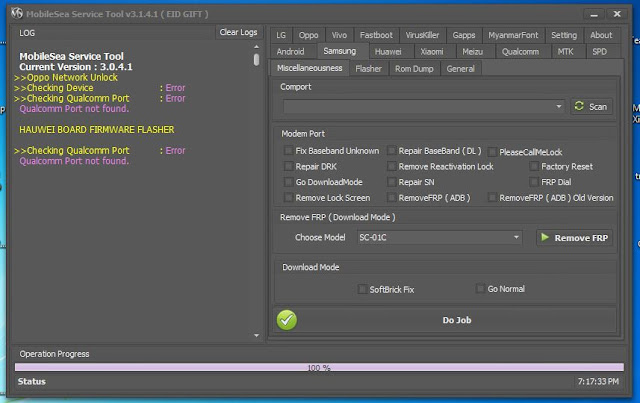Screen dimensions: 640x403
Task: Select the Vivo tab
Action: [339, 35]
